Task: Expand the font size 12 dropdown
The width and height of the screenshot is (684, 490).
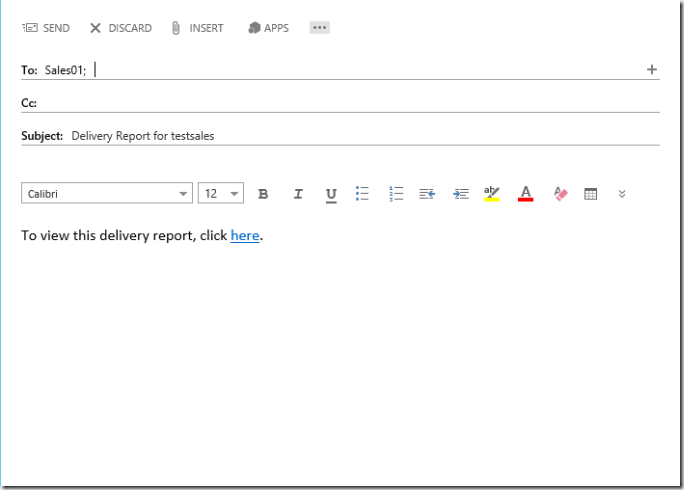Action: (x=235, y=194)
